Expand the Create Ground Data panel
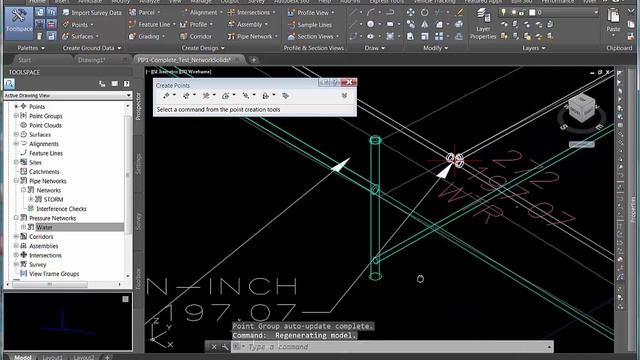Screen dimensions: 640x360 pyautogui.click(x=91, y=48)
